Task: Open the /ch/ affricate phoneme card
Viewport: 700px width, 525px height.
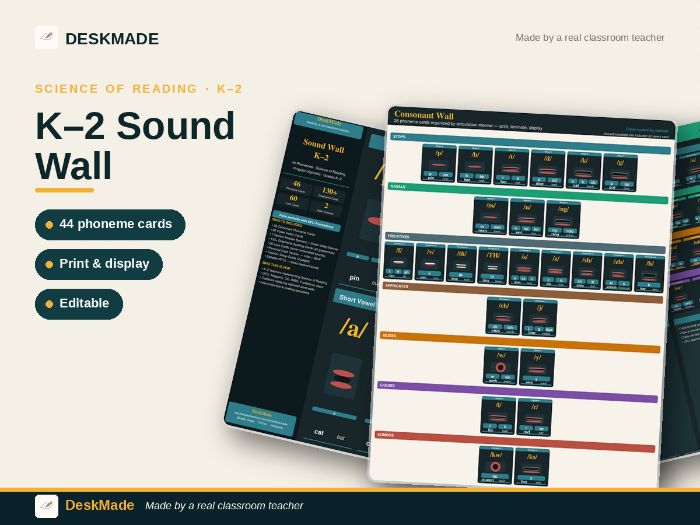Action: 503,316
